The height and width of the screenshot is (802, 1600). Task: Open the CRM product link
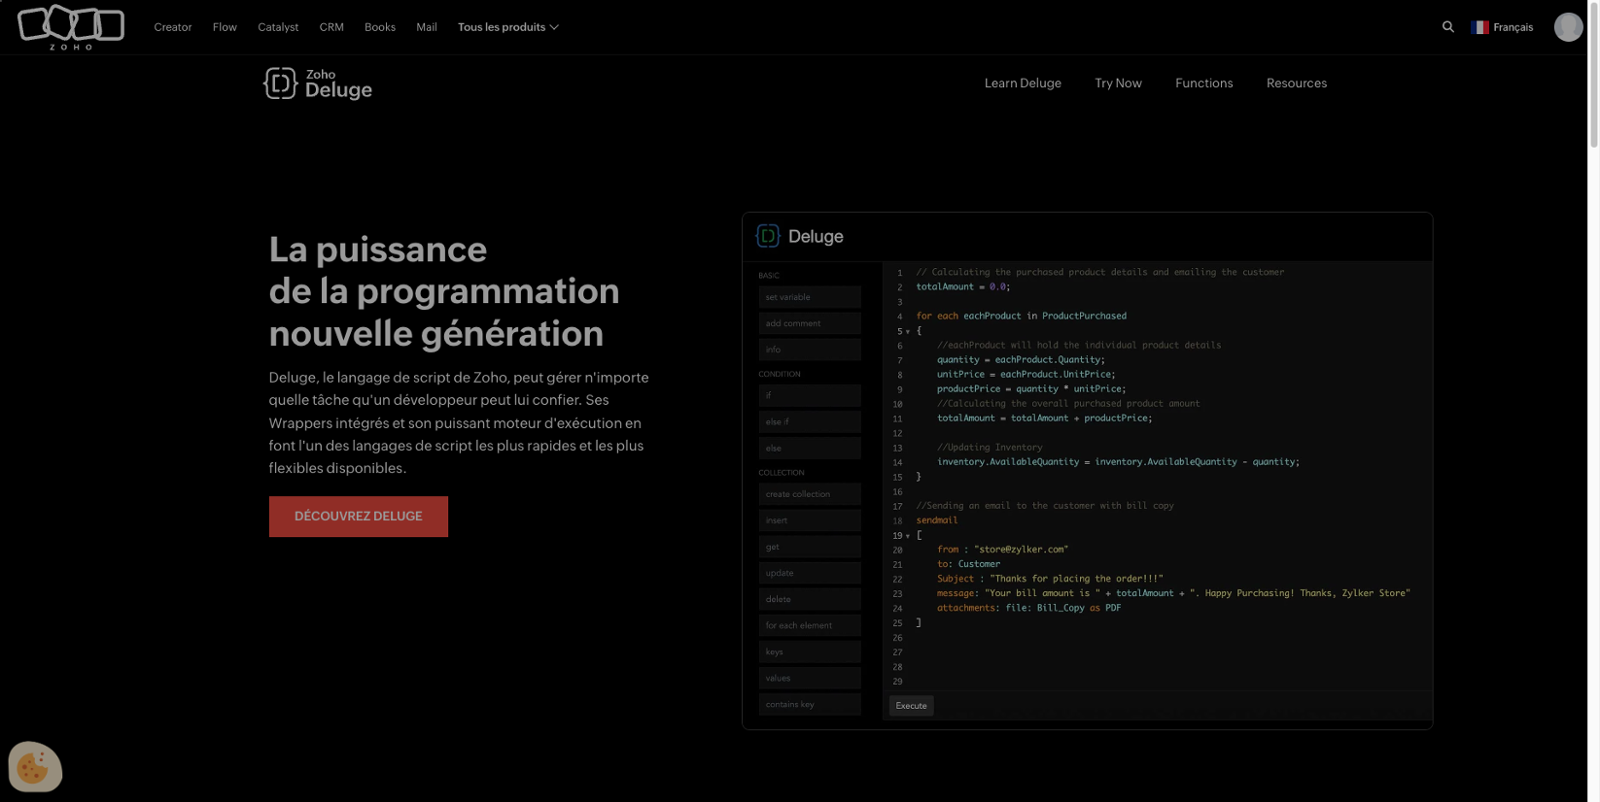[x=332, y=27]
